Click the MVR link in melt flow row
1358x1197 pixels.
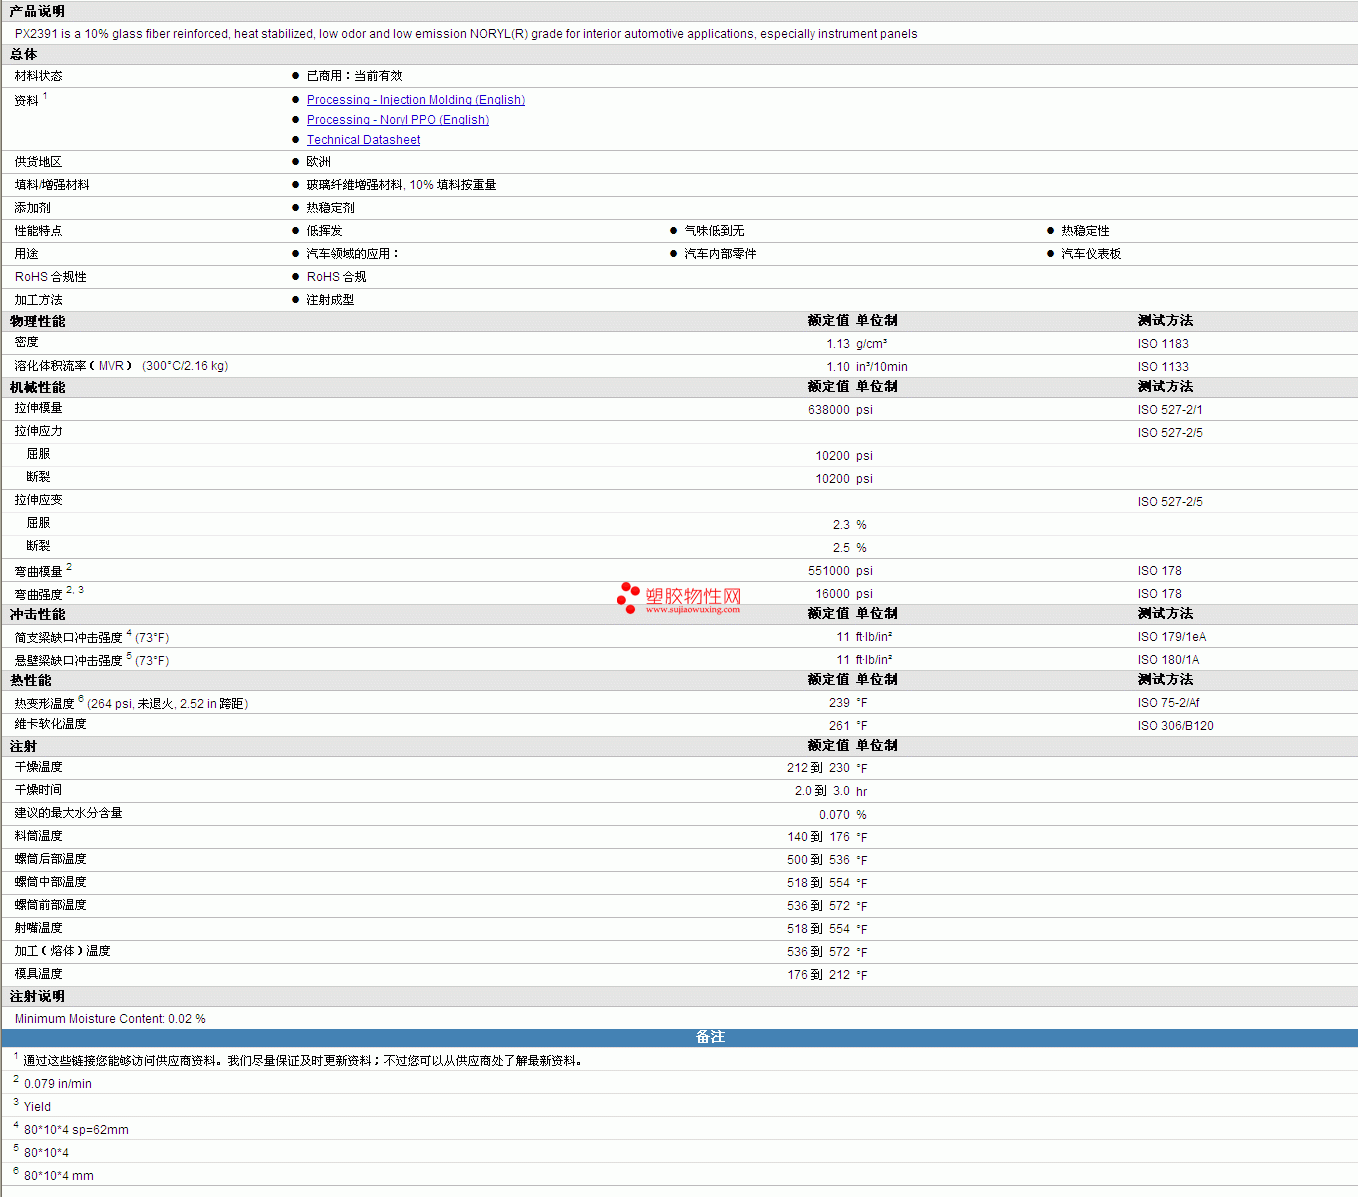click(x=111, y=366)
